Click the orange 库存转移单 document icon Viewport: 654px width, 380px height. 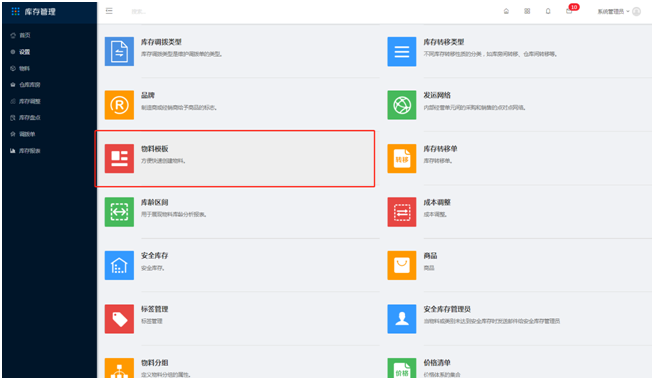pyautogui.click(x=402, y=159)
